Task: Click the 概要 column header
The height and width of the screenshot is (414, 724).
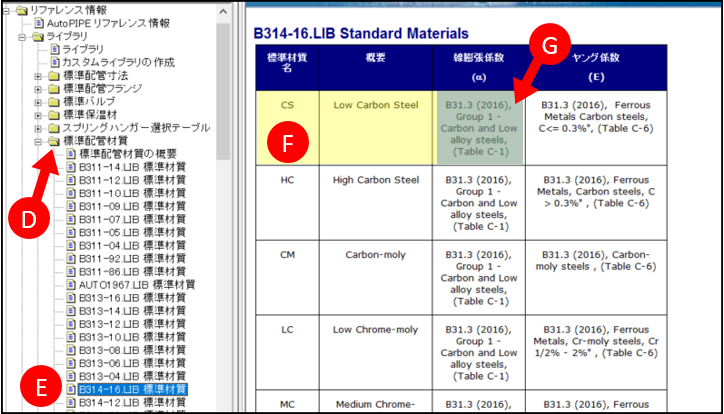Action: (x=375, y=67)
